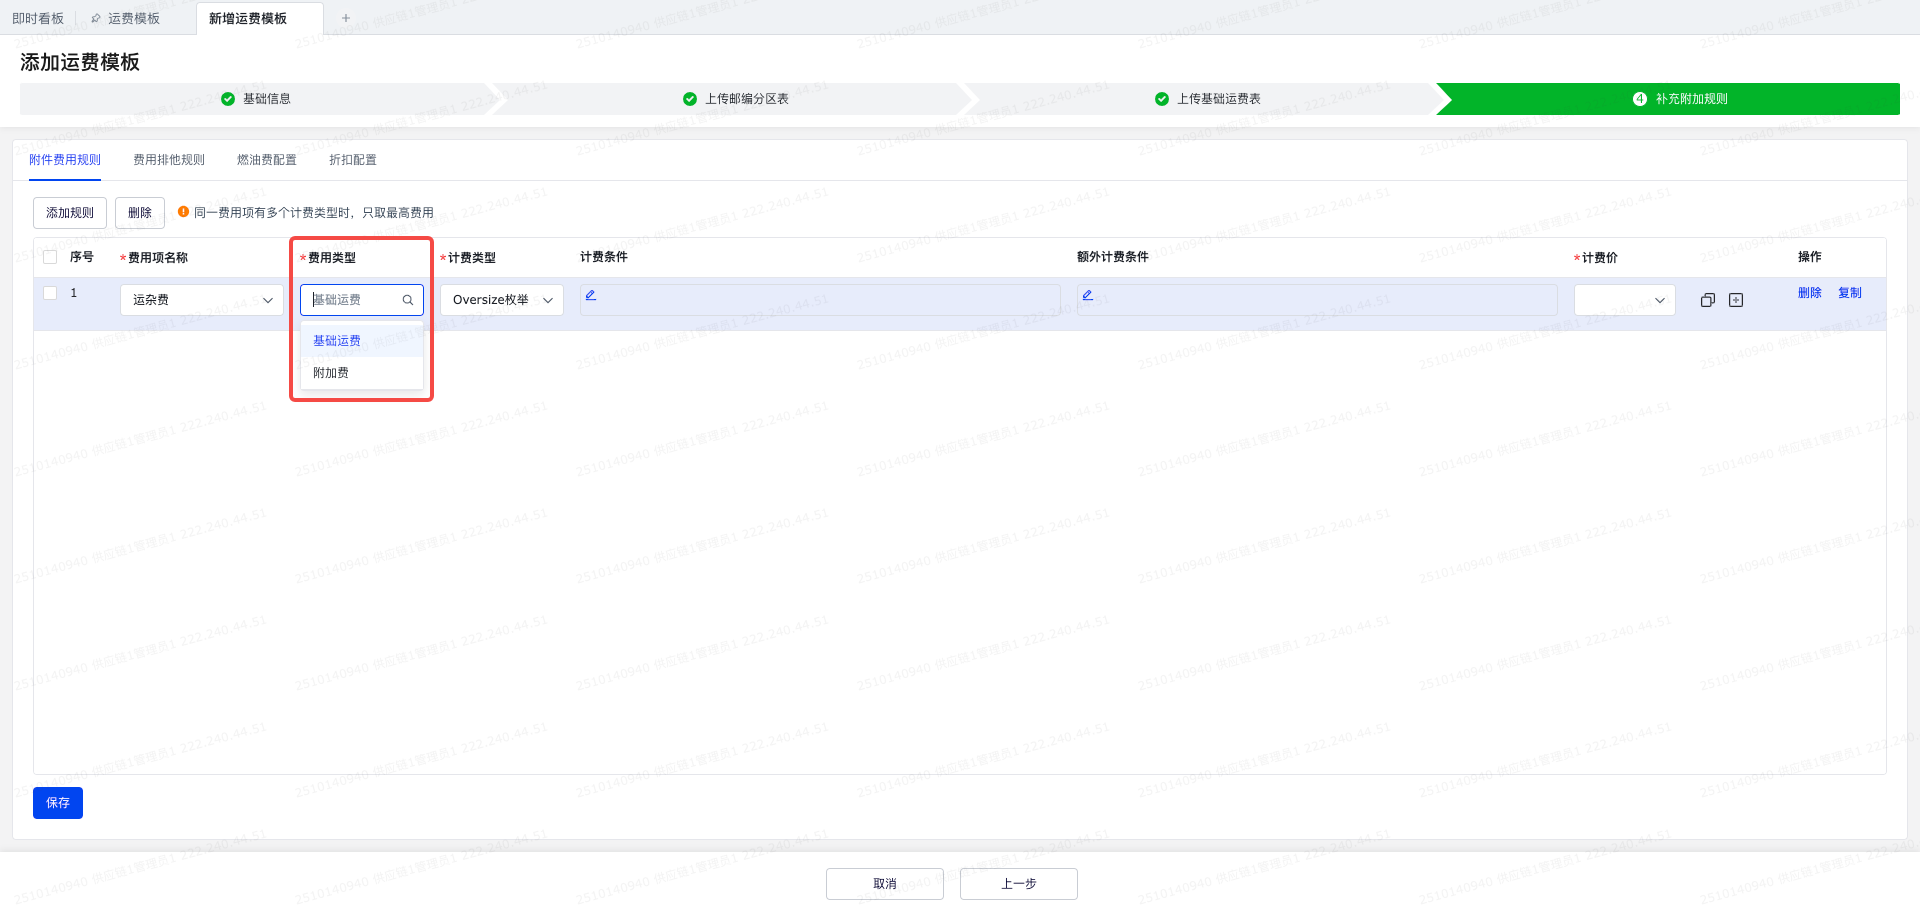This screenshot has height=916, width=1920.
Task: Click the 删除 link in row 1
Action: (x=1810, y=293)
